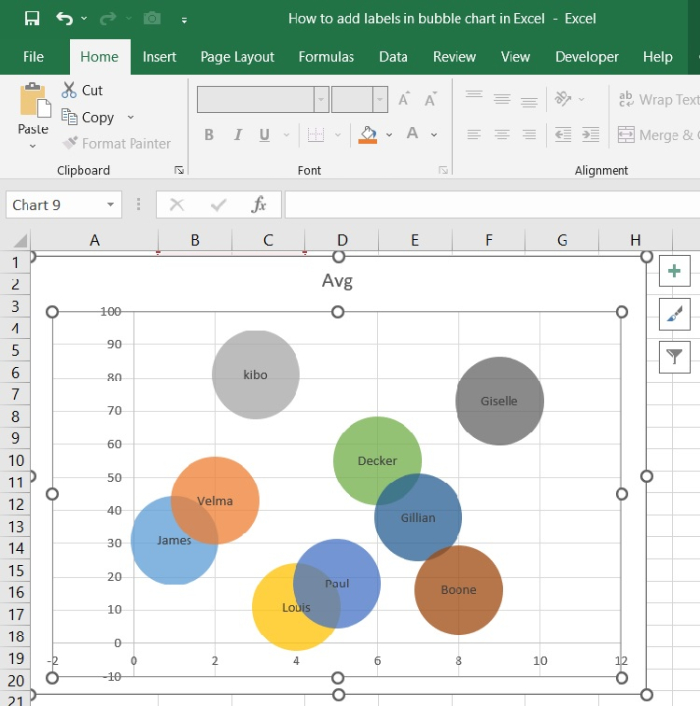
Task: Click the Select All corner triangle
Action: point(19,240)
